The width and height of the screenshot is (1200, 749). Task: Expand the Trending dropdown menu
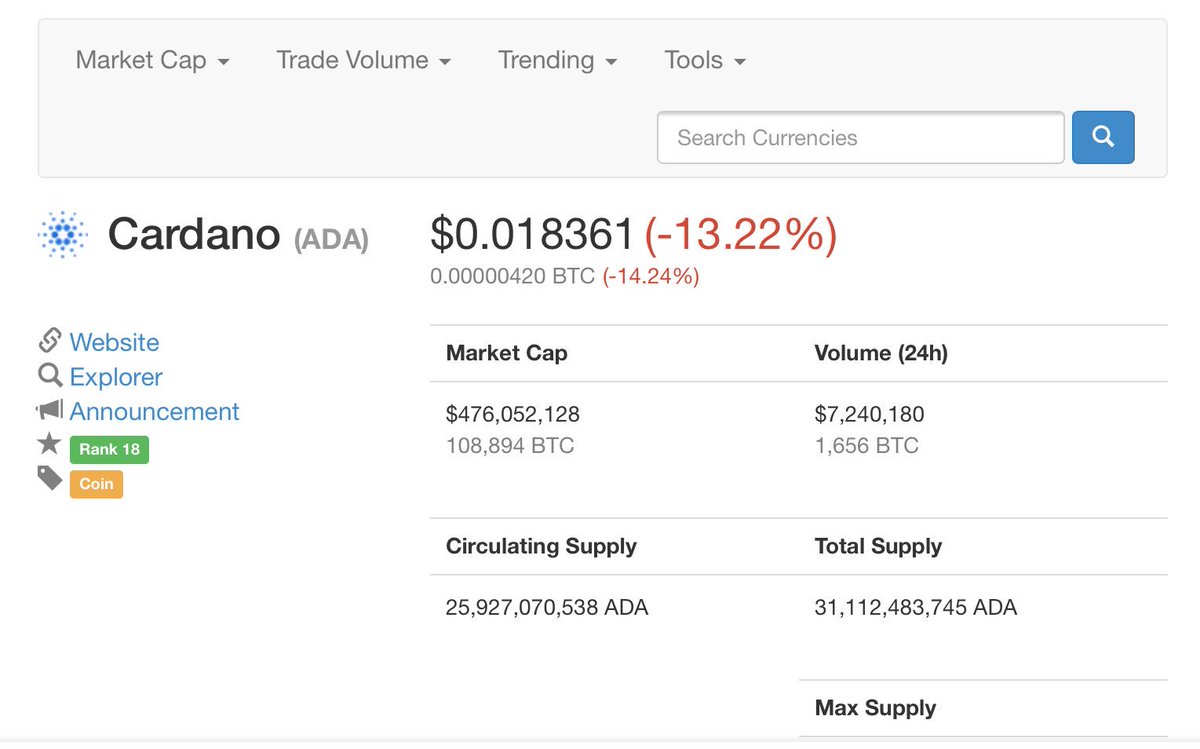click(558, 60)
